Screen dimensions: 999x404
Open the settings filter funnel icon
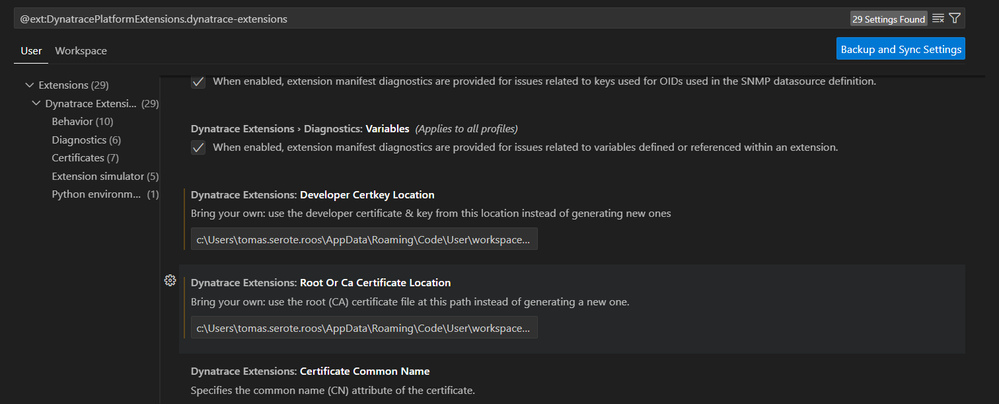coord(955,18)
